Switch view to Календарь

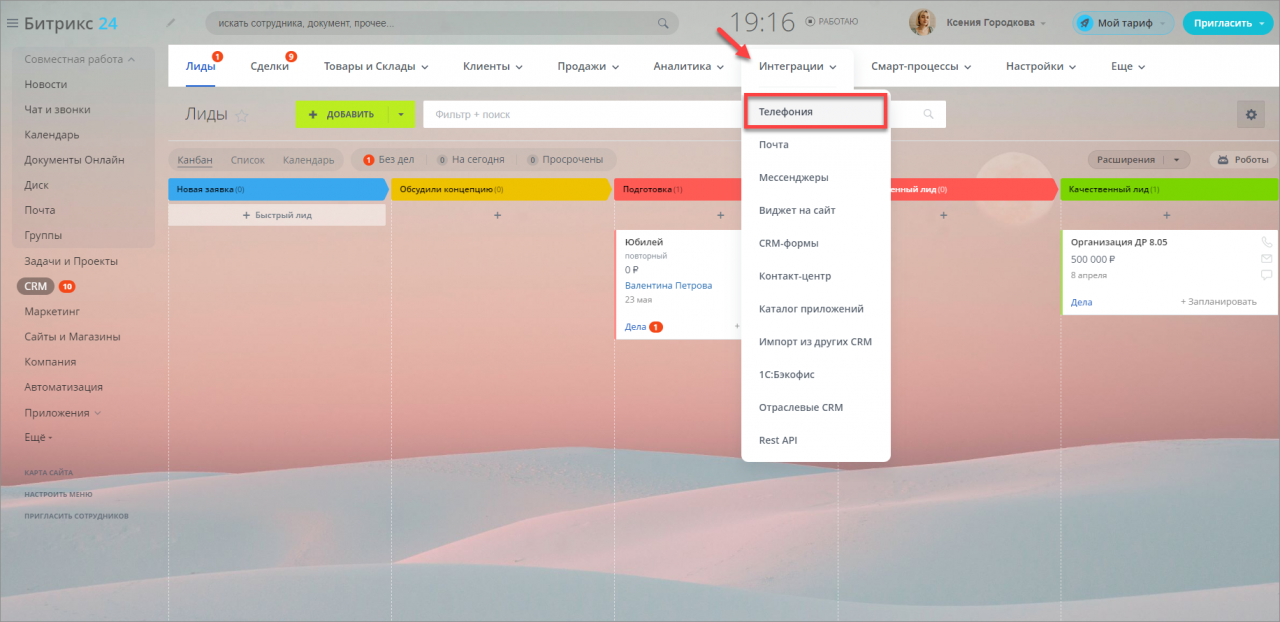308,160
